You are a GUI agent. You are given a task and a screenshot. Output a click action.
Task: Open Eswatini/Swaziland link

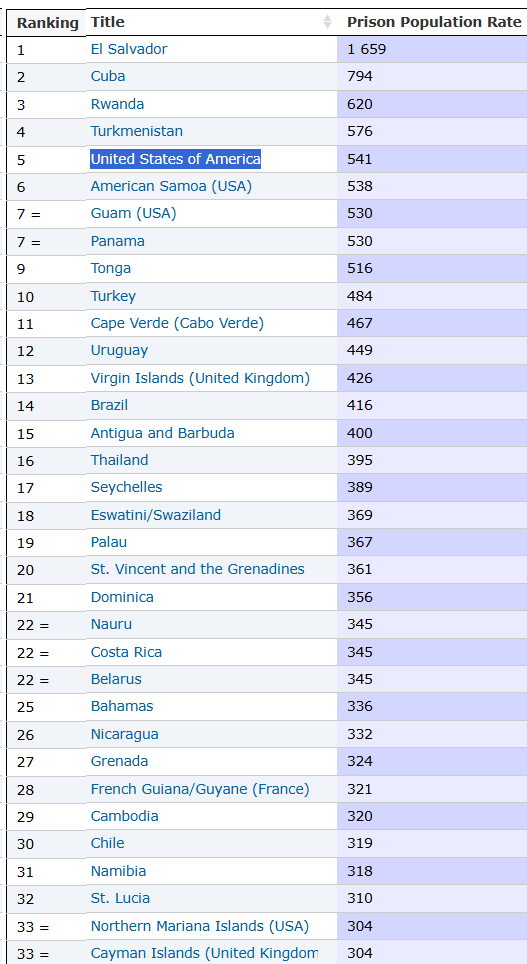click(156, 515)
